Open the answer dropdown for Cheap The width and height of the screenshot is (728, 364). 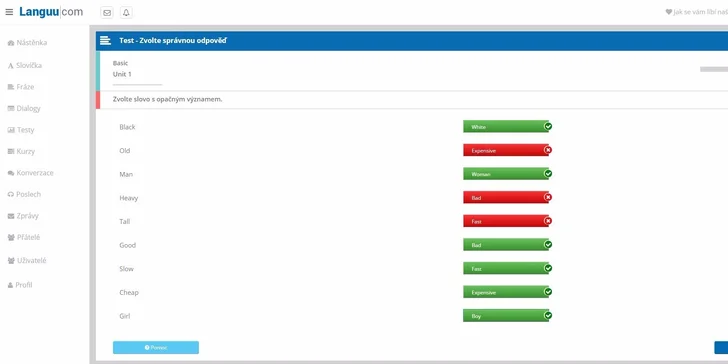(506, 292)
